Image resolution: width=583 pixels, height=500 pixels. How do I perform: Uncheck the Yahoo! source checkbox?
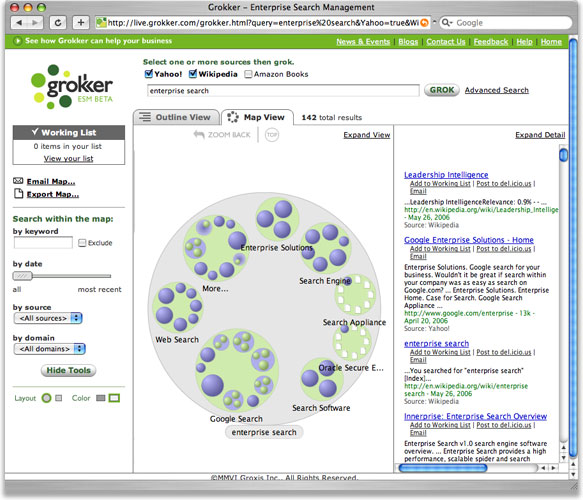point(149,74)
